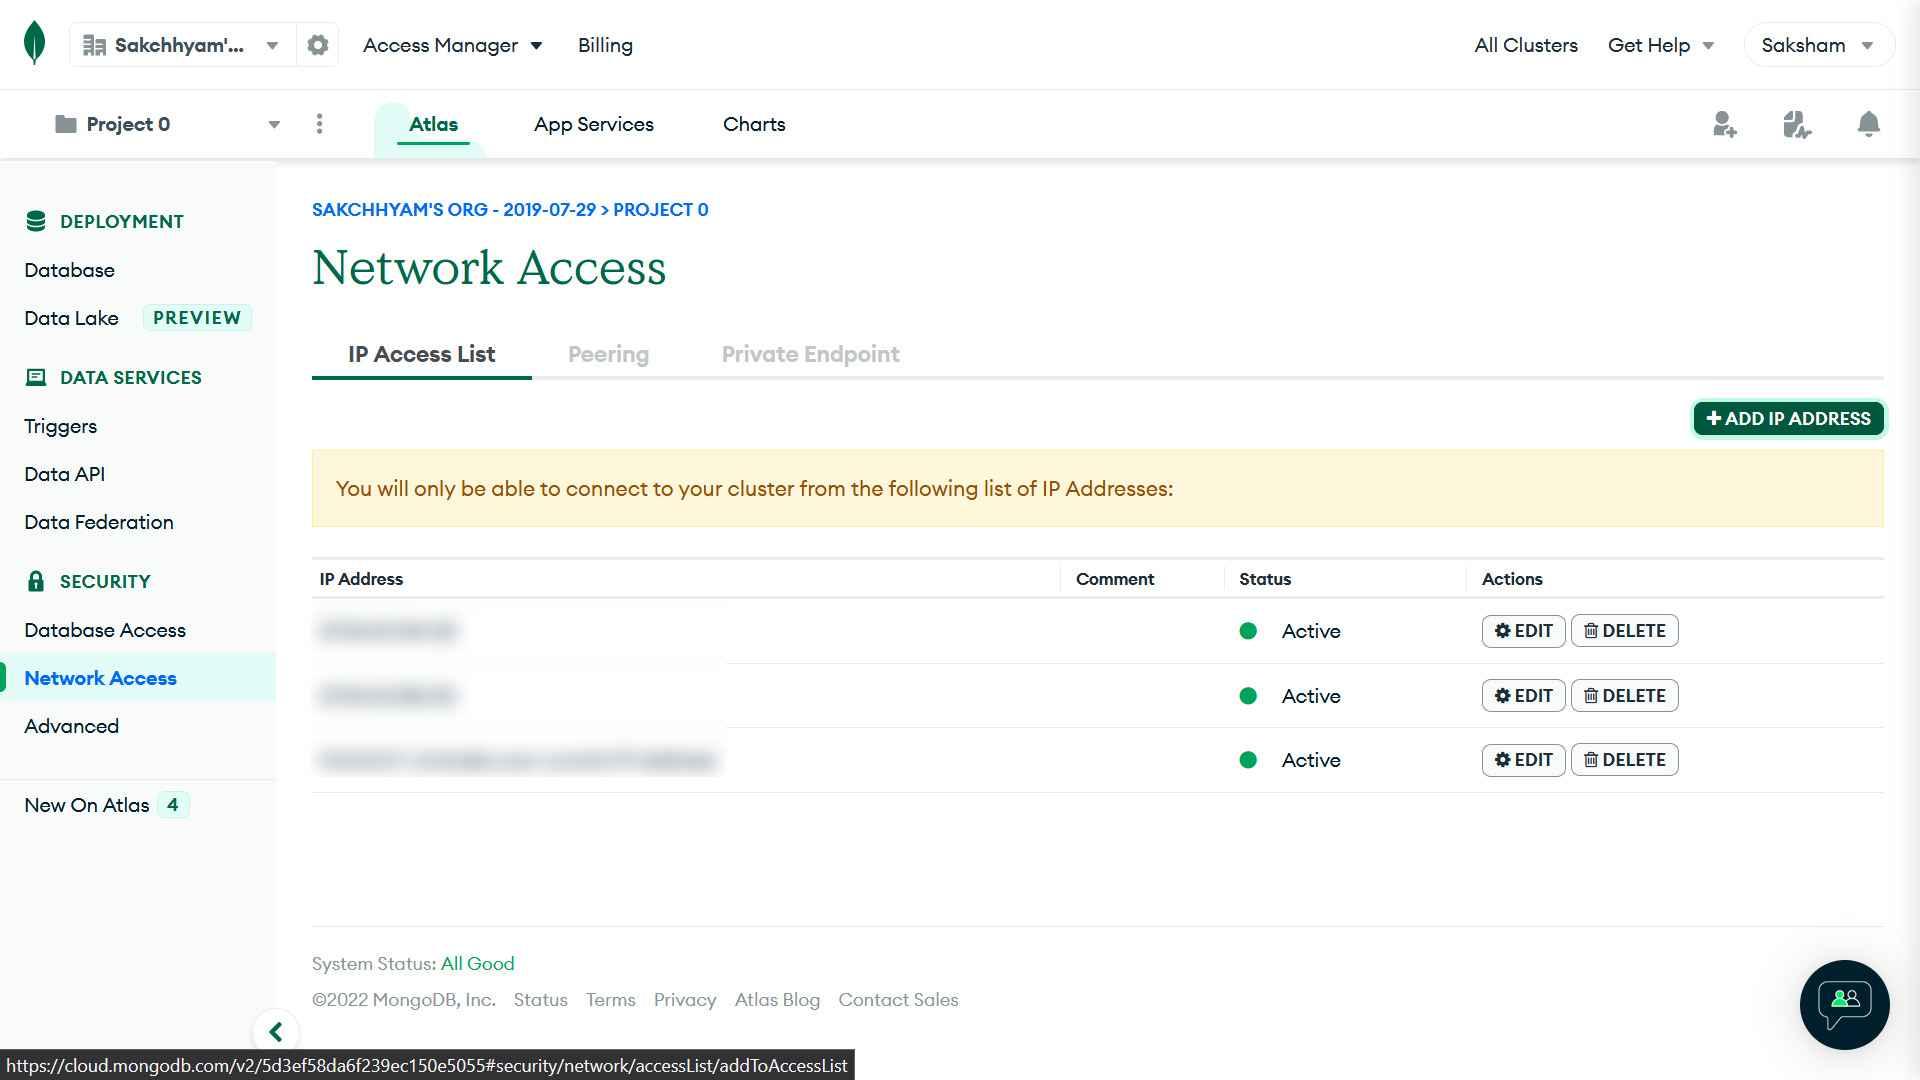This screenshot has width=1920, height=1080.
Task: Open the Terms footer link
Action: tap(610, 1000)
